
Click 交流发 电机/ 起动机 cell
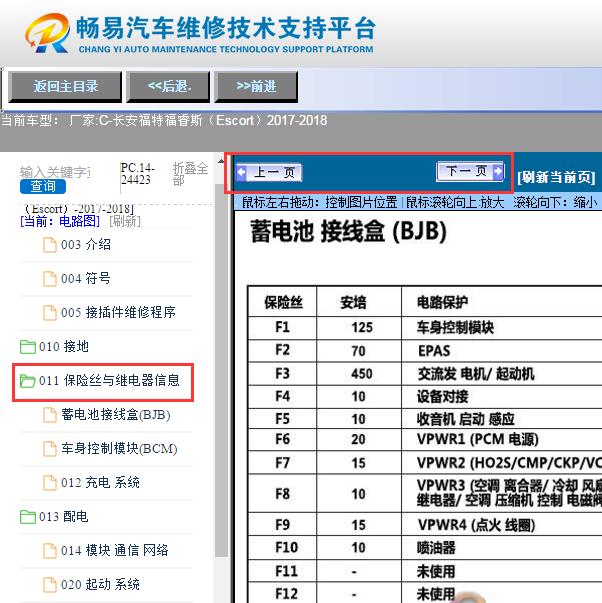pos(476,373)
